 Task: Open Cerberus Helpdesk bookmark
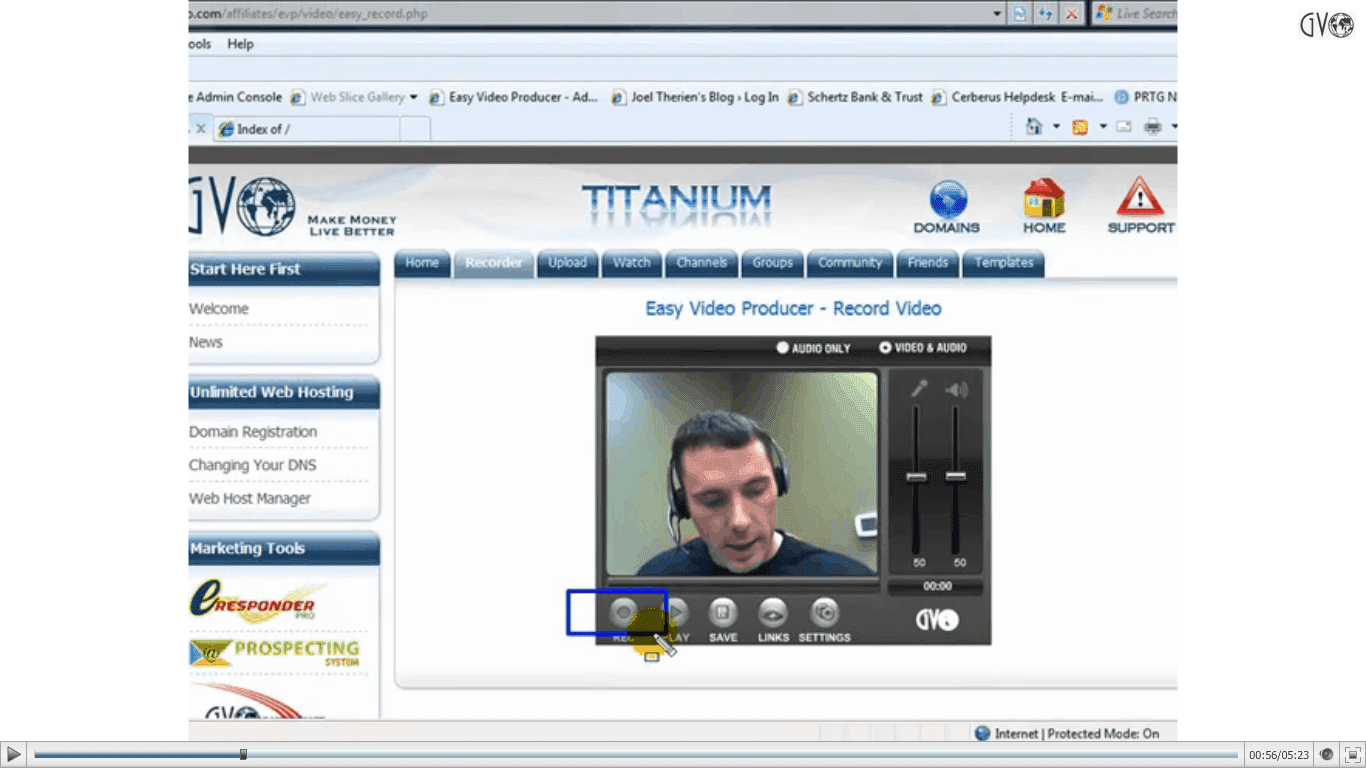coord(1018,97)
